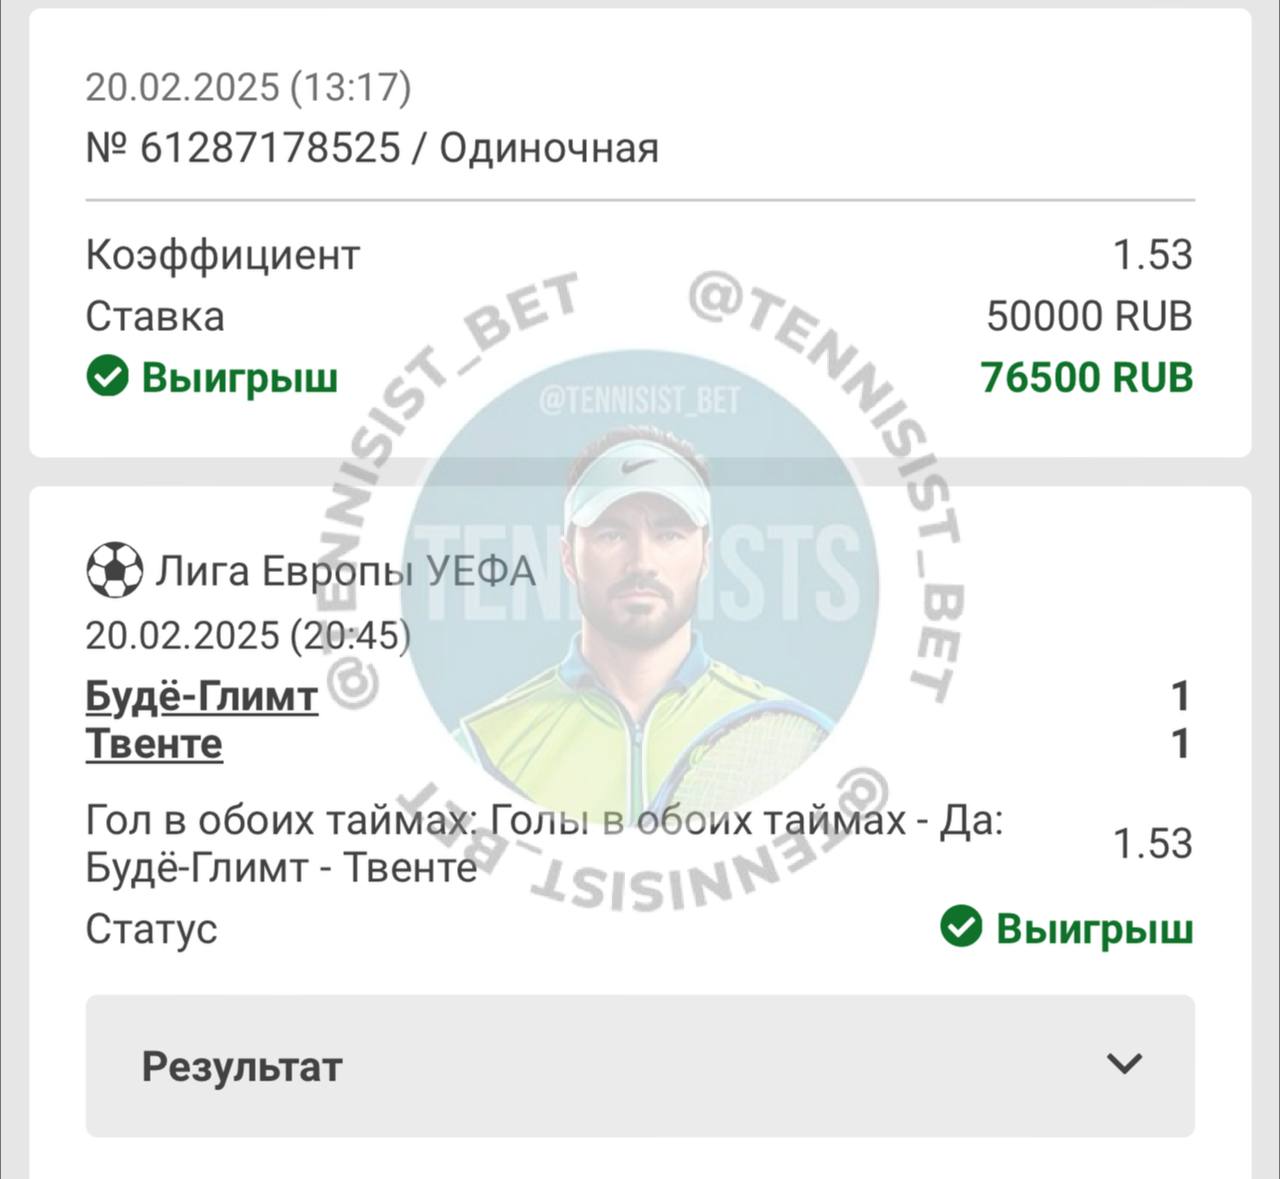Click Буде-Глимт score value 1
1280x1179 pixels.
click(x=1181, y=696)
